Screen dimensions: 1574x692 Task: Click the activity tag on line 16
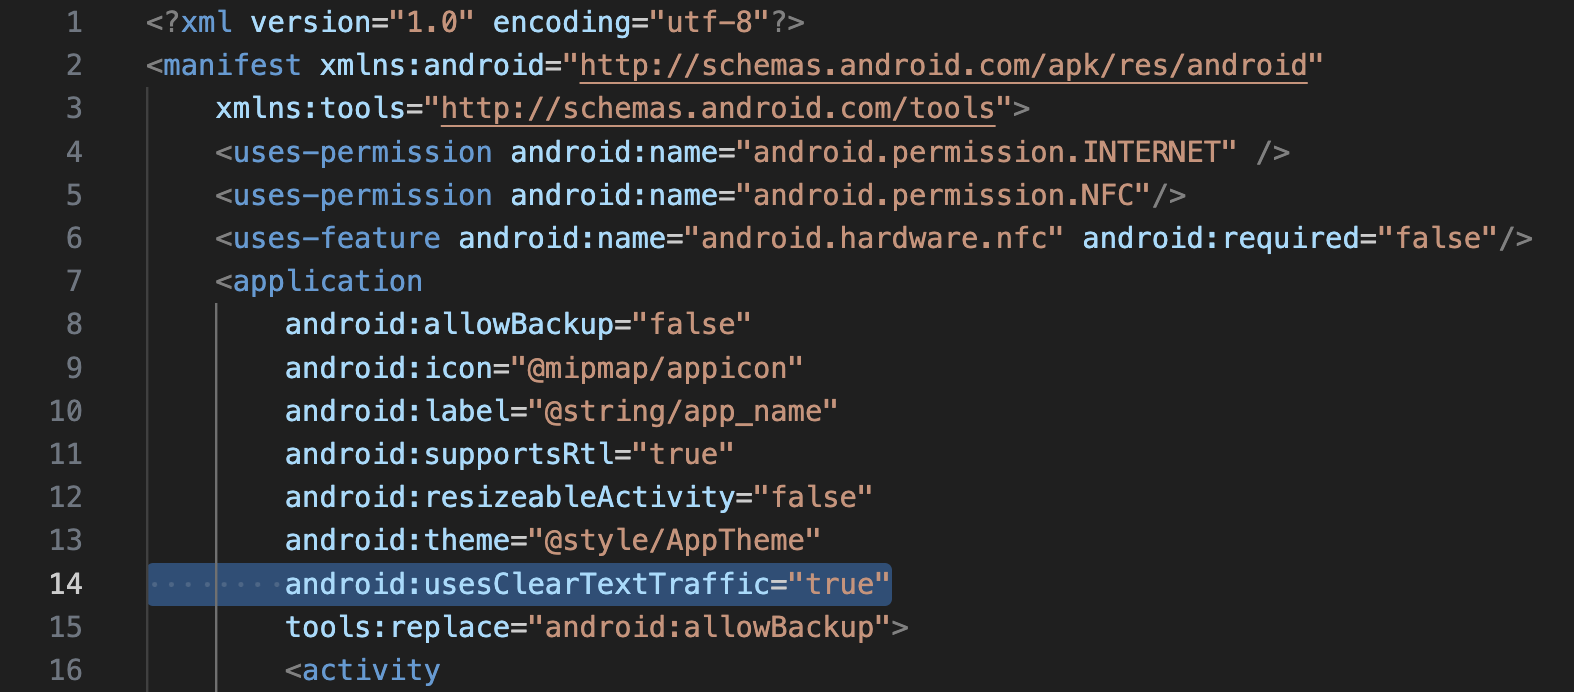click(370, 670)
